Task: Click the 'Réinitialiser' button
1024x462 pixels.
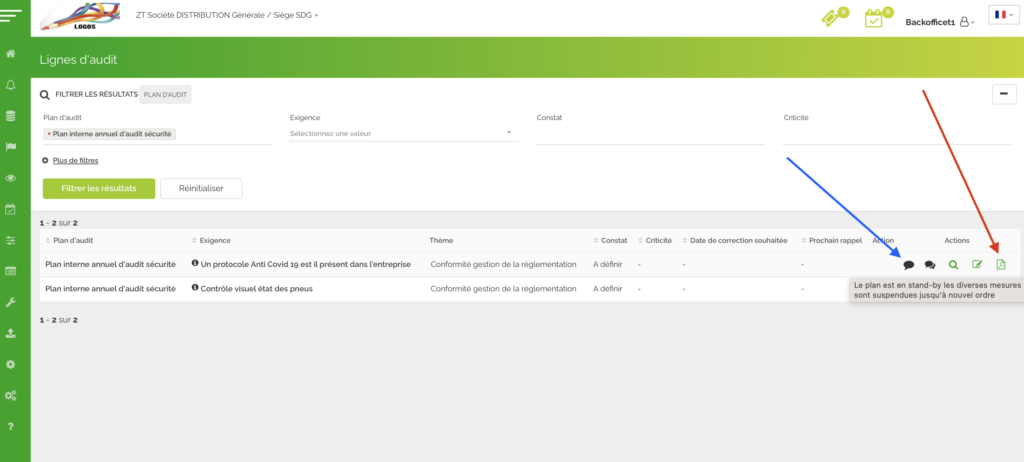Action: point(201,188)
